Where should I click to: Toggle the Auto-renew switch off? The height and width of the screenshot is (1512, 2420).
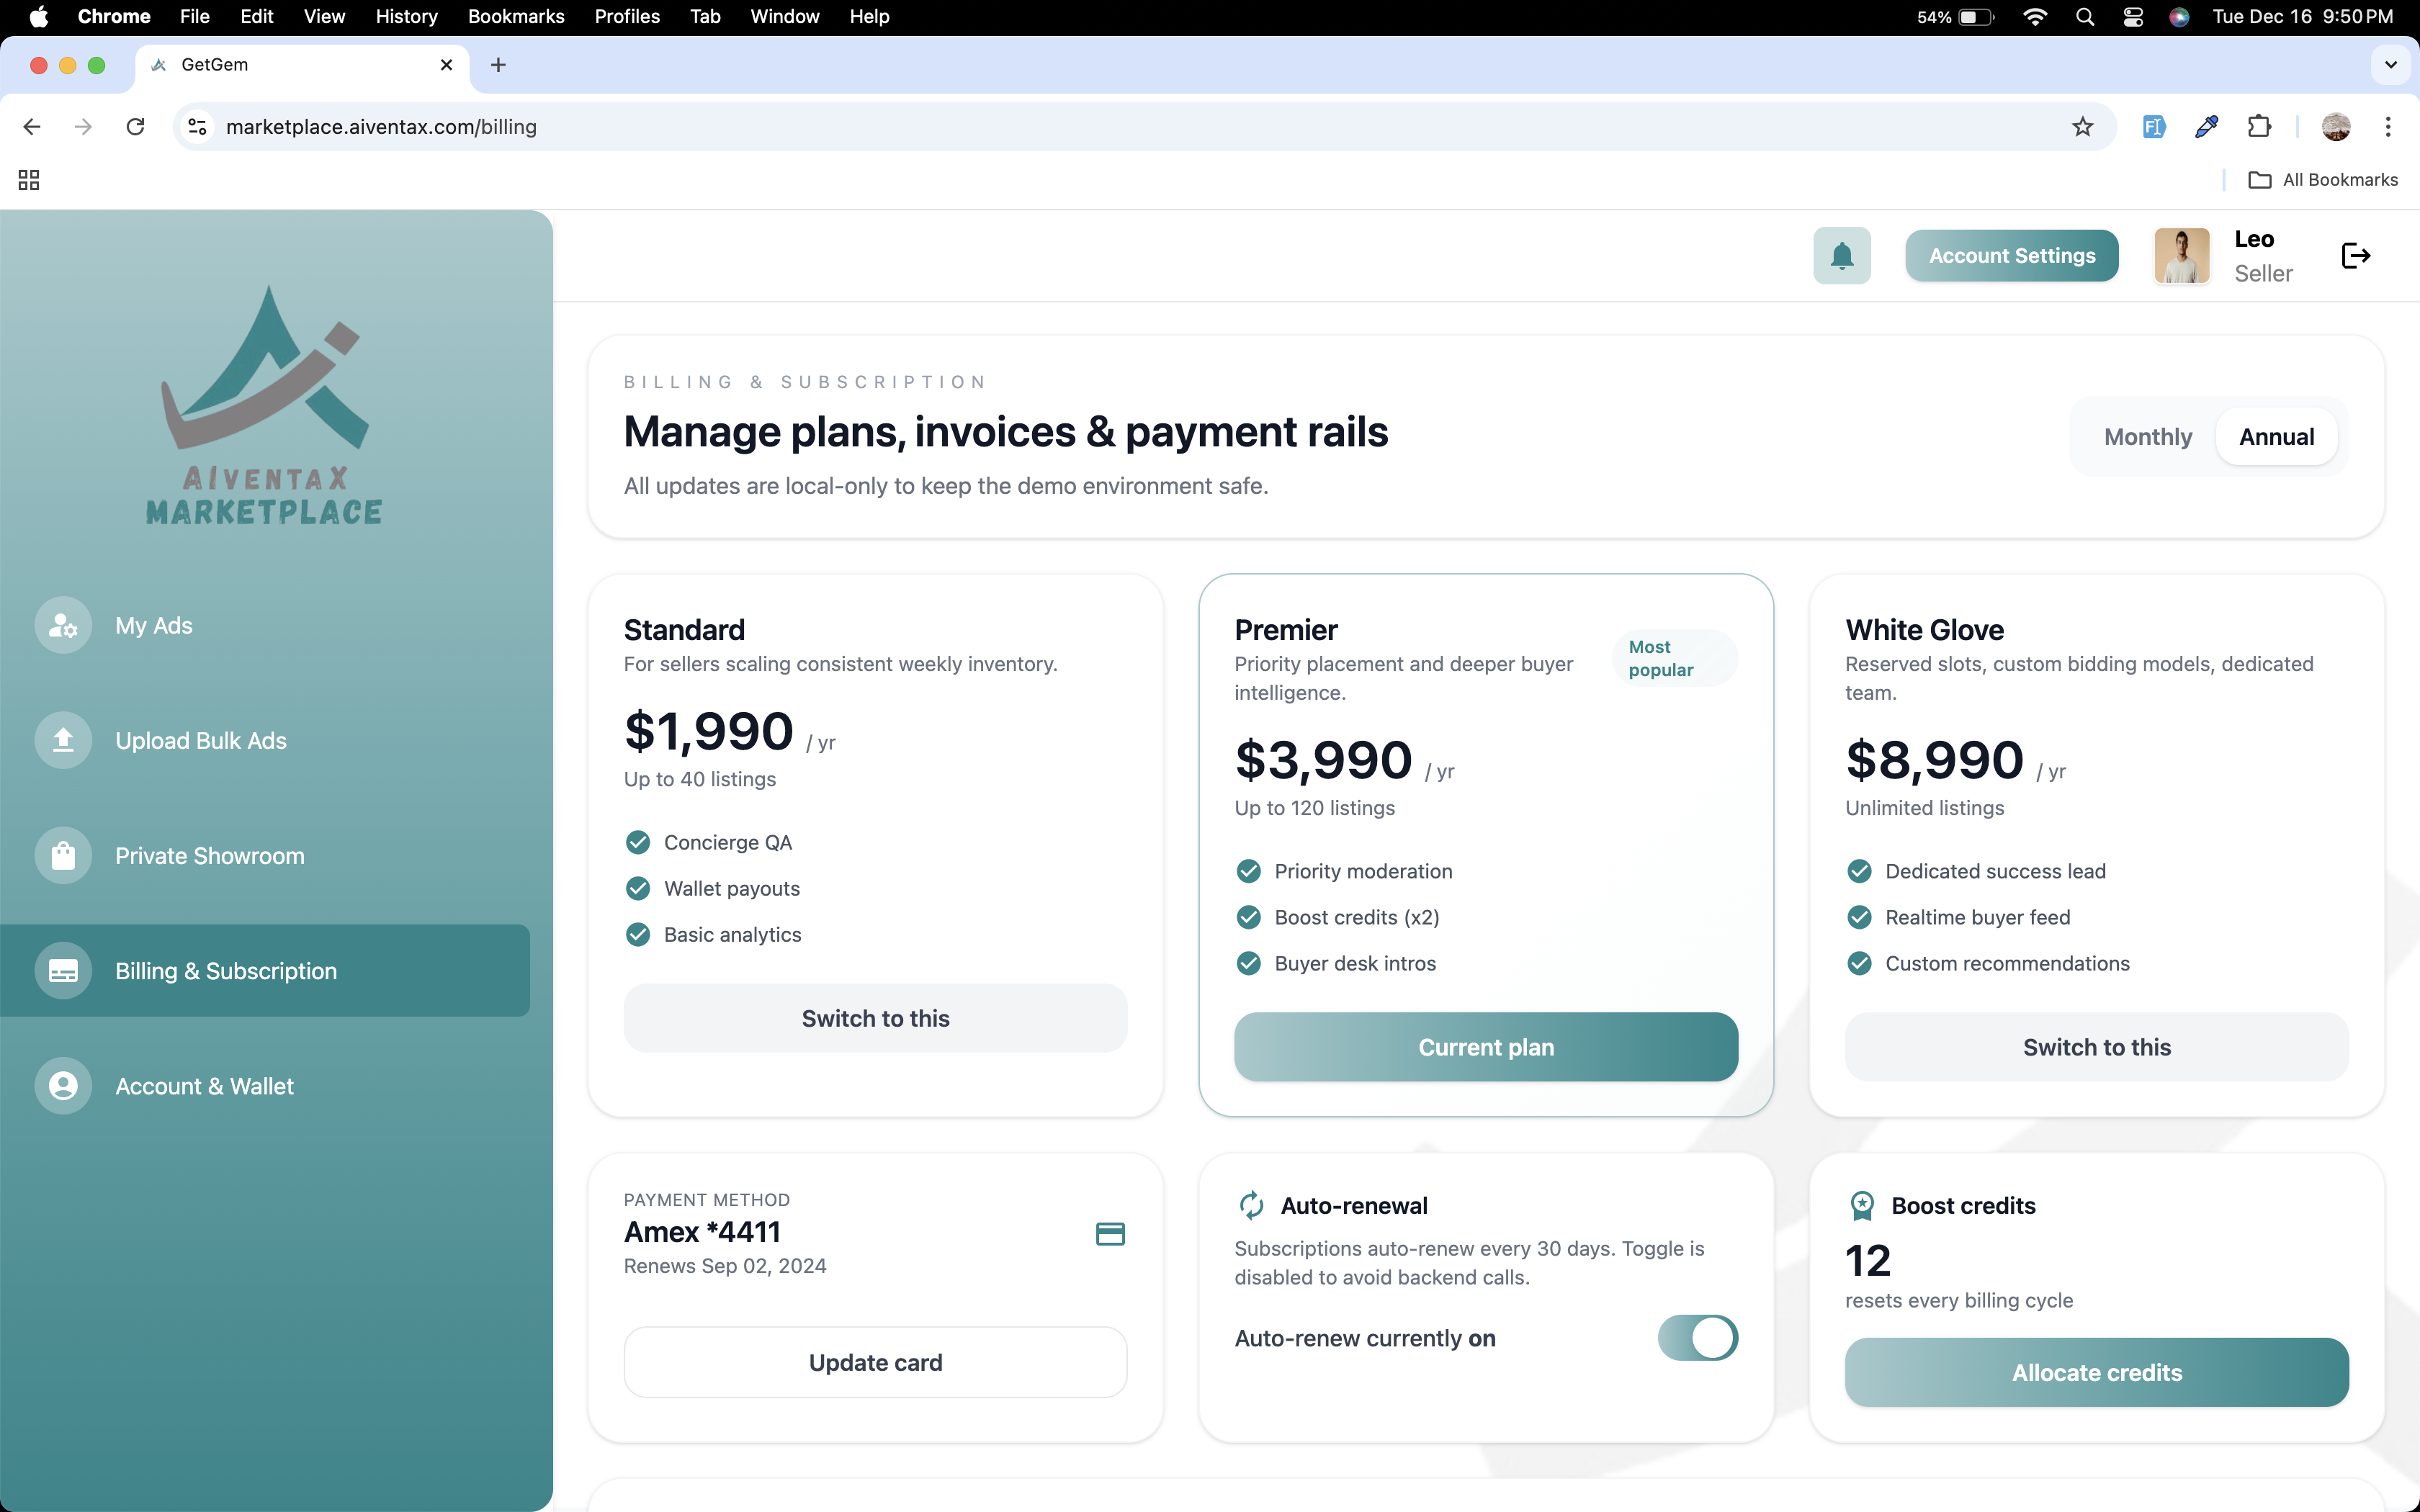[1697, 1338]
